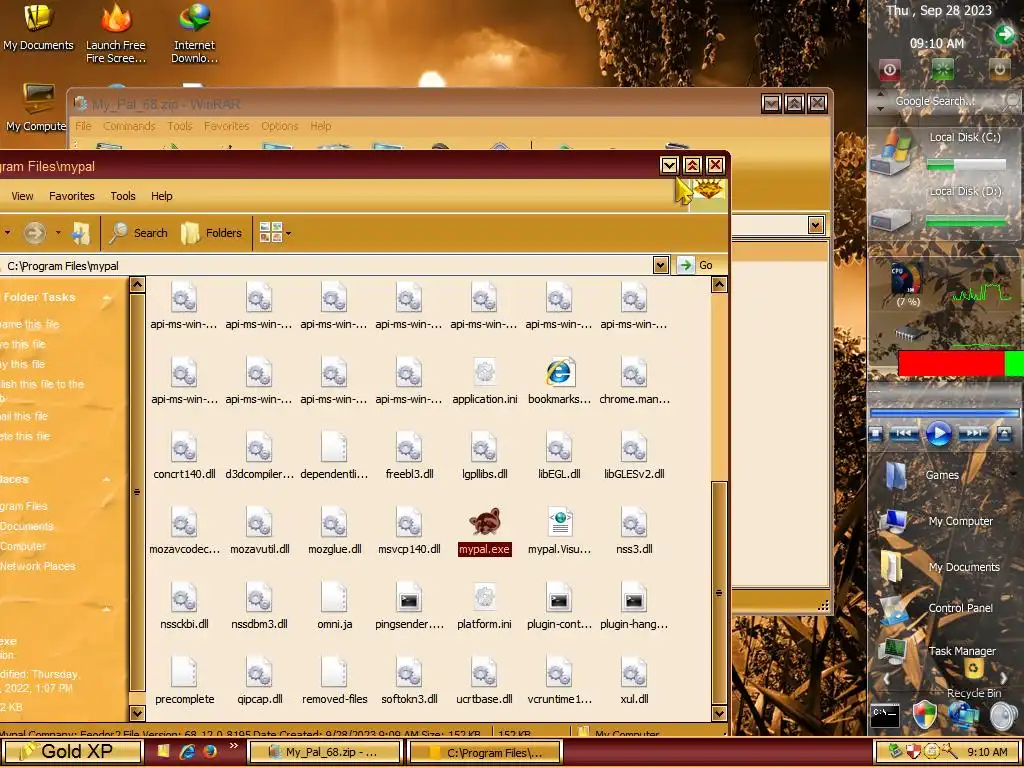This screenshot has width=1024, height=768.
Task: Select softokn3.dll file
Action: coord(409,682)
